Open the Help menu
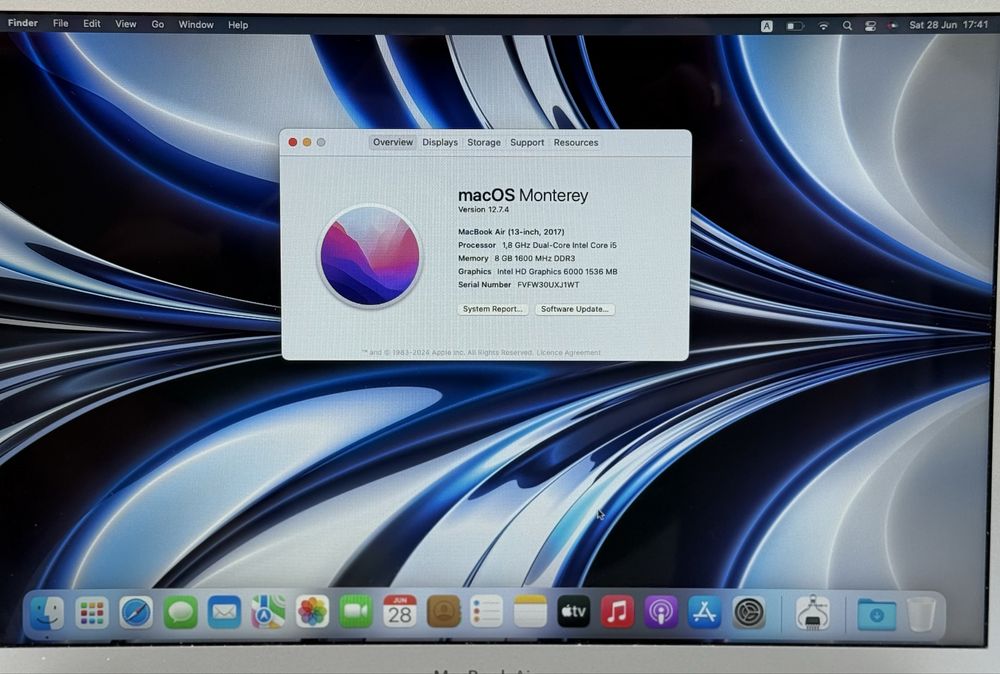 [x=238, y=25]
